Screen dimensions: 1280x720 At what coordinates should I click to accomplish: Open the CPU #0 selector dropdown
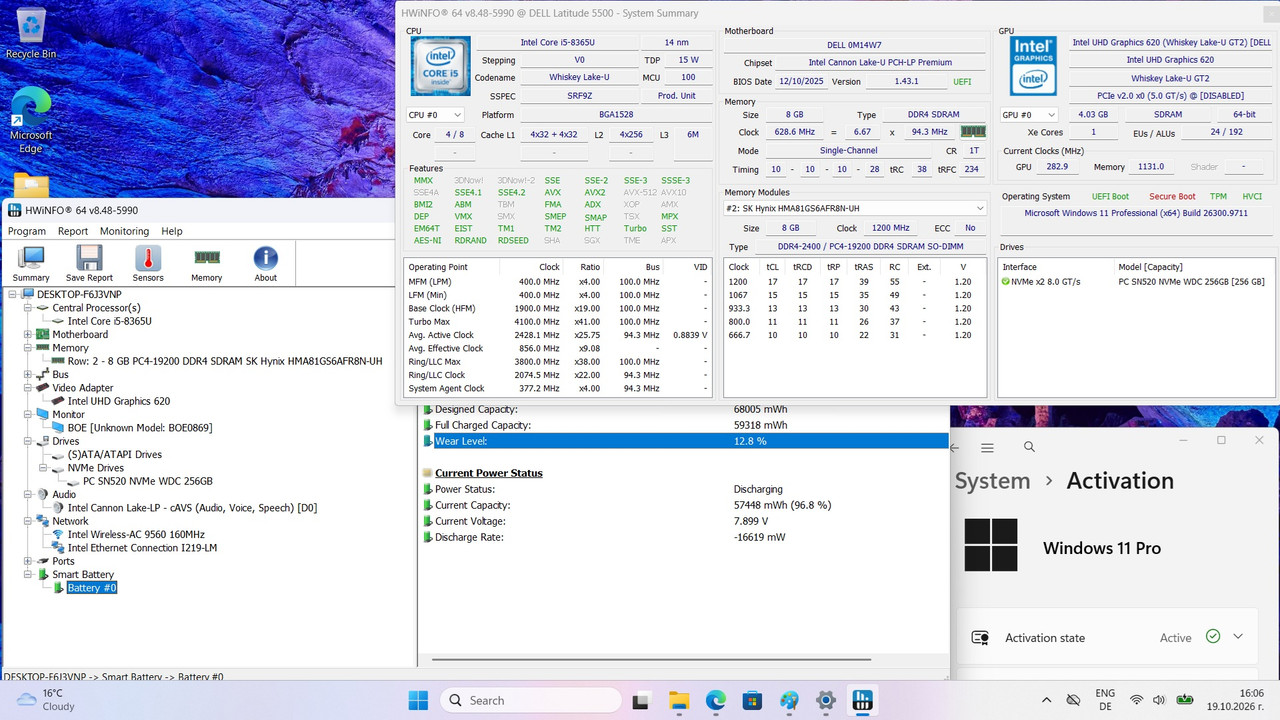[436, 115]
